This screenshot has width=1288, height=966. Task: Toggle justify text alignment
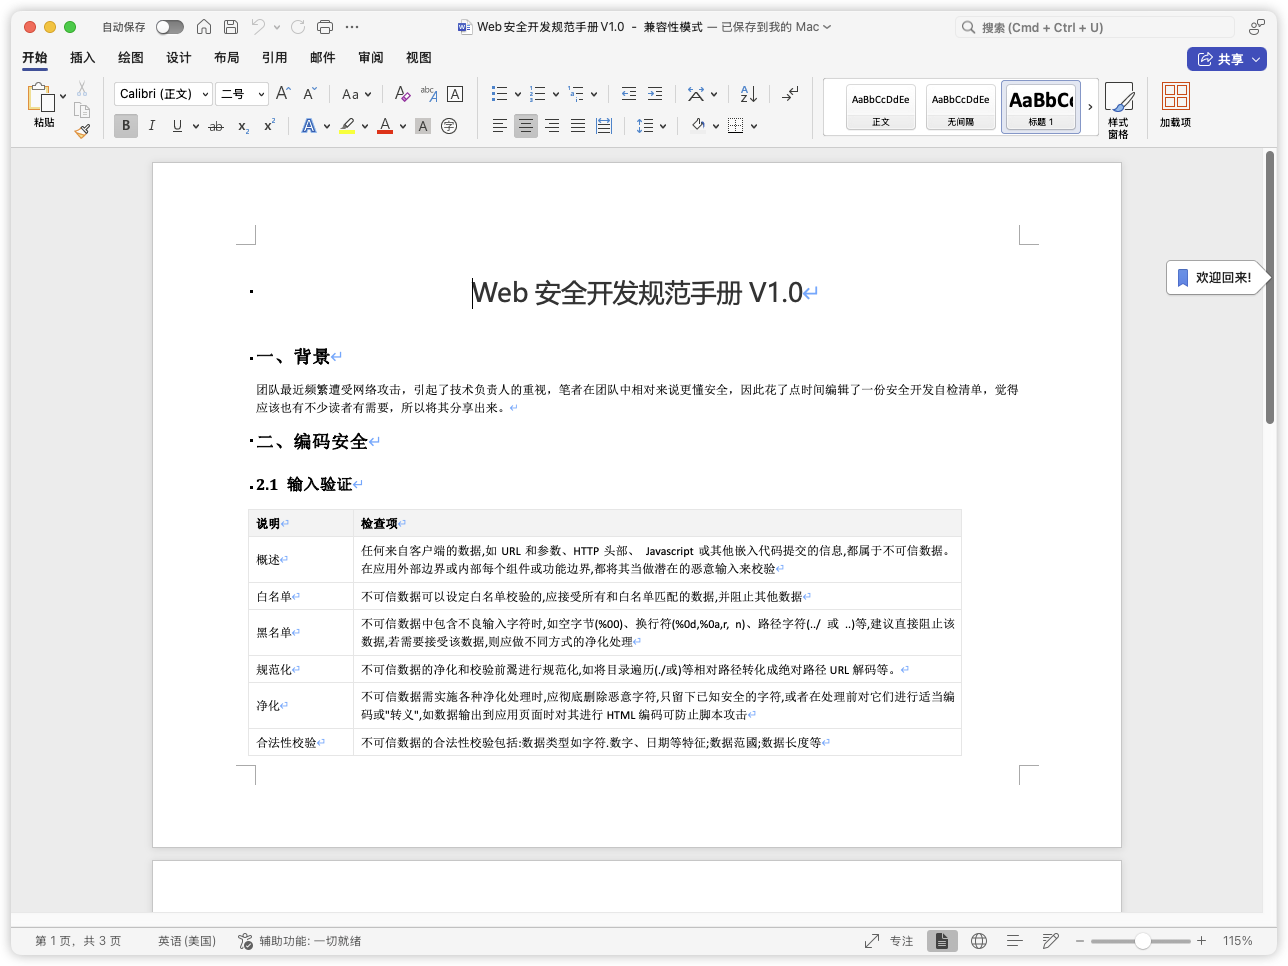(x=577, y=125)
